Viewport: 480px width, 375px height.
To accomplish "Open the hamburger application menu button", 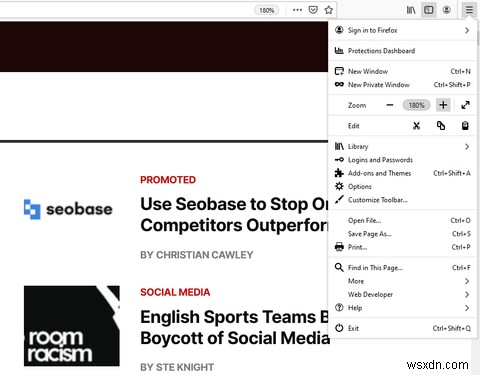I will tap(469, 10).
